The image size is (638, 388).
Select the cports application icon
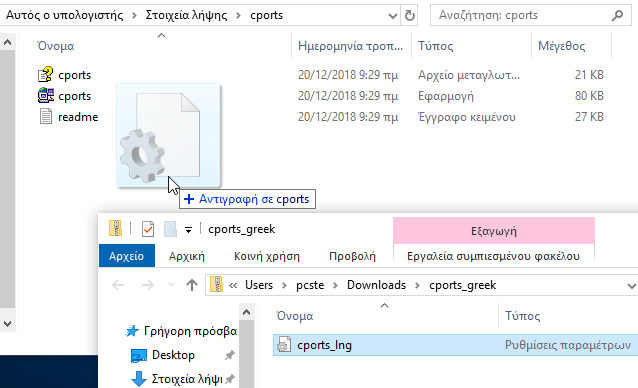coord(46,96)
